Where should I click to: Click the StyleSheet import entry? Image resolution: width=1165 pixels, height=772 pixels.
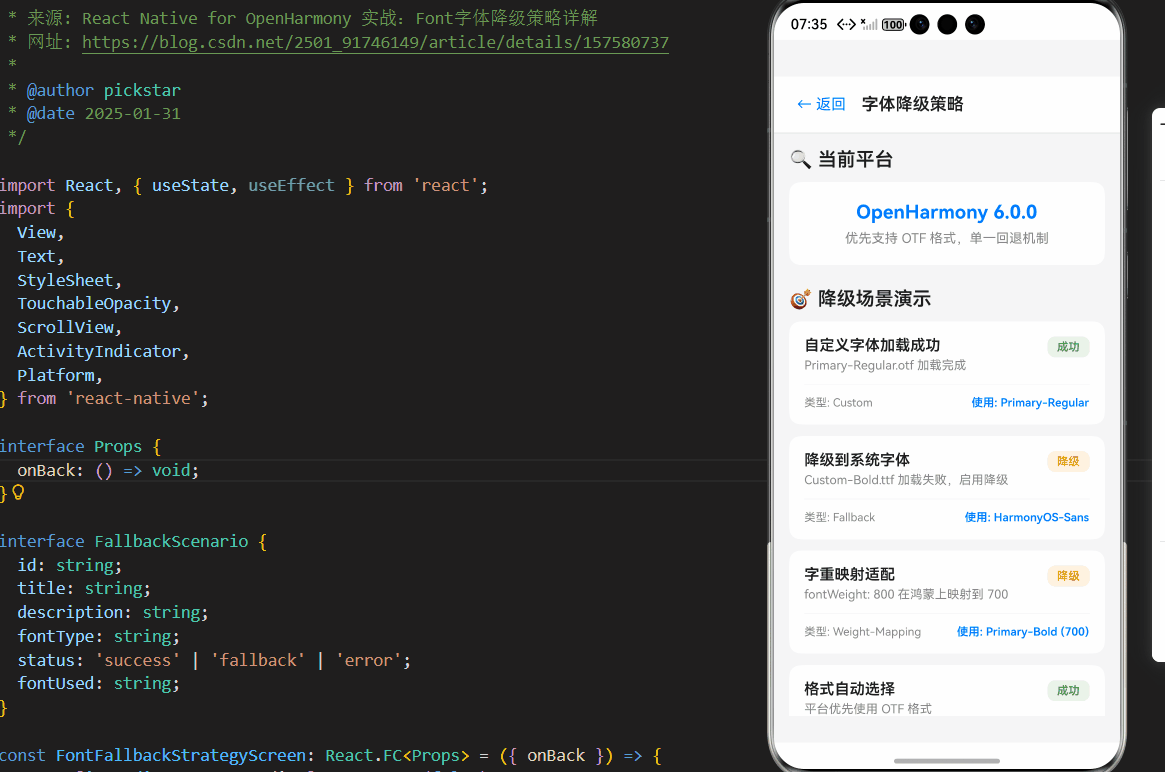pos(65,280)
